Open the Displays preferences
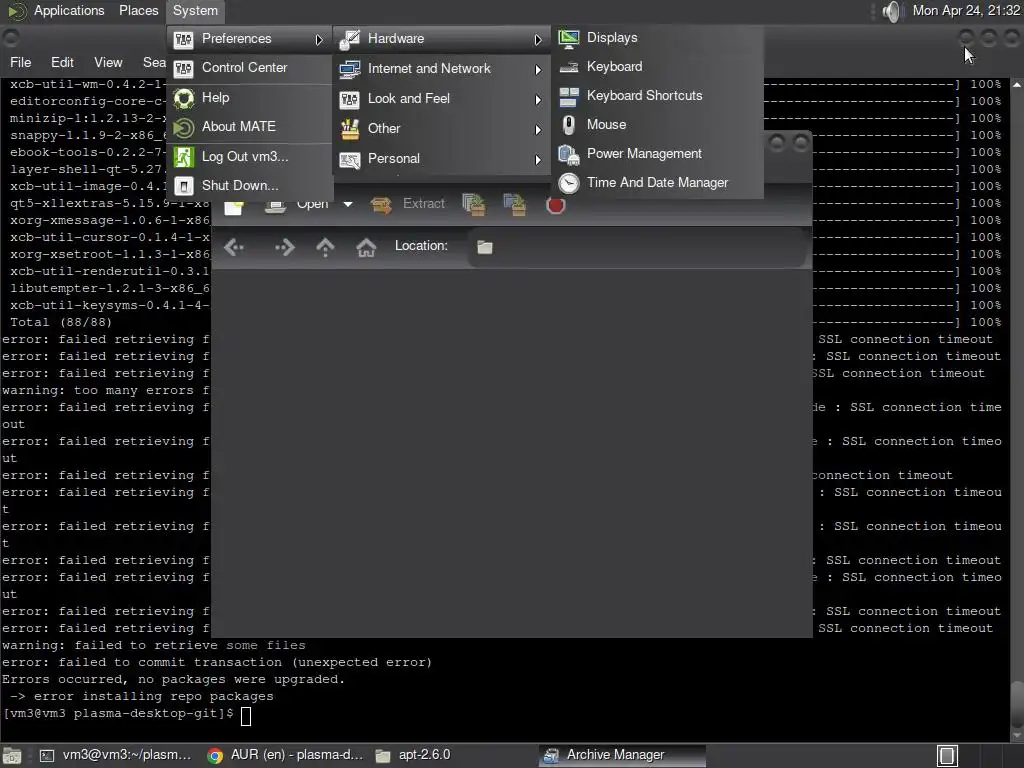 [658, 38]
